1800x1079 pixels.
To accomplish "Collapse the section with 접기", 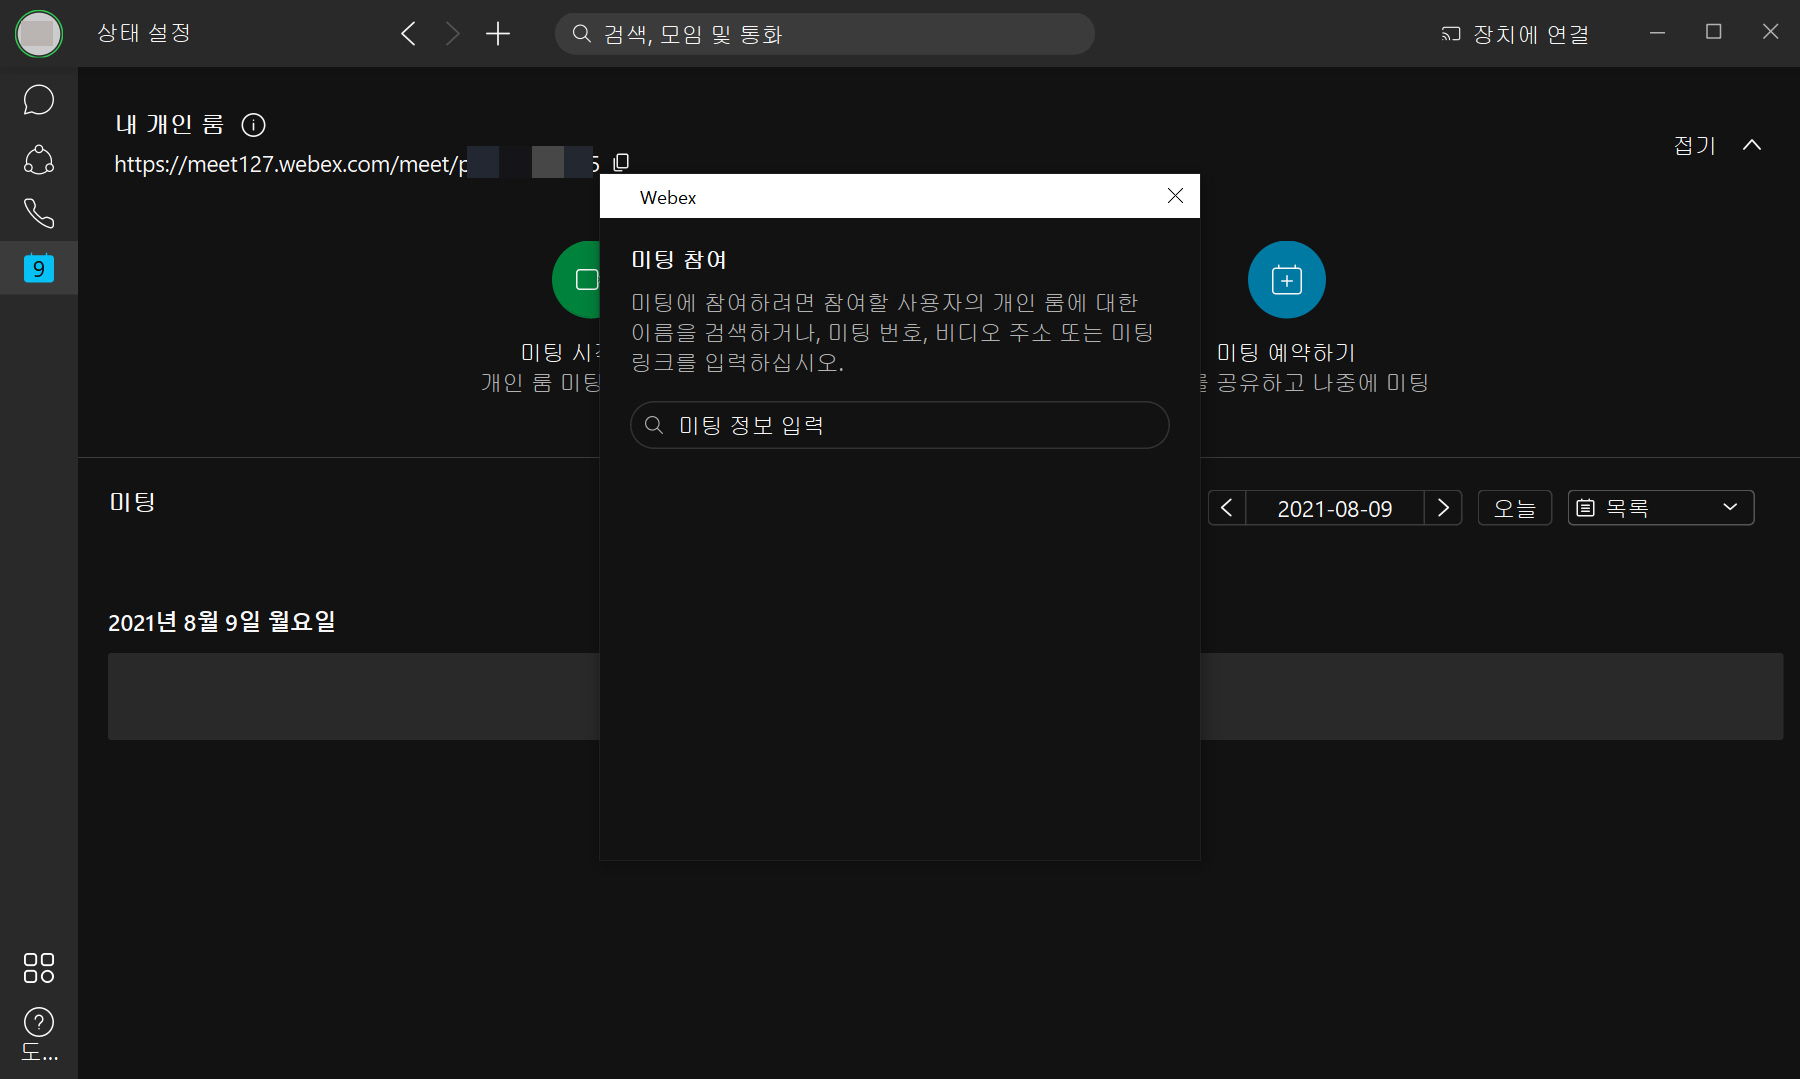I will 1717,145.
